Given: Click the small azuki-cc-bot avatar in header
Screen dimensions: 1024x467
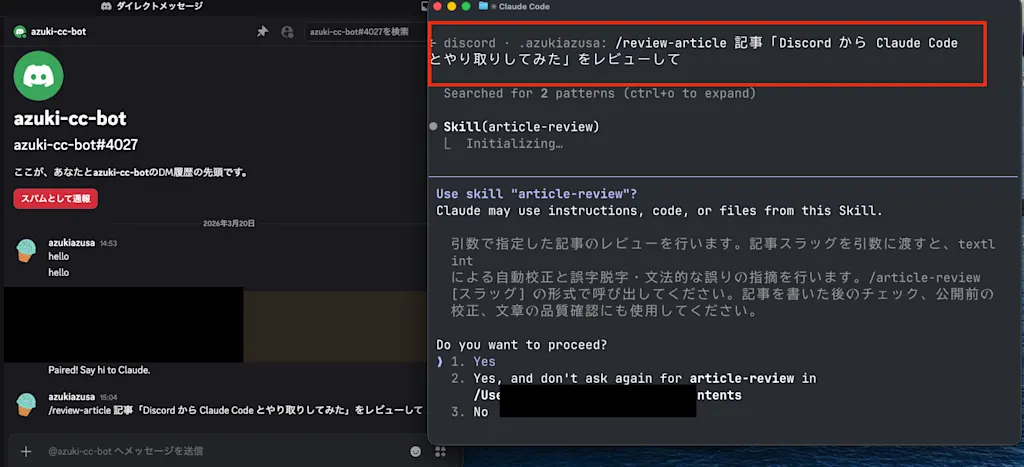Looking at the screenshot, I should [20, 31].
